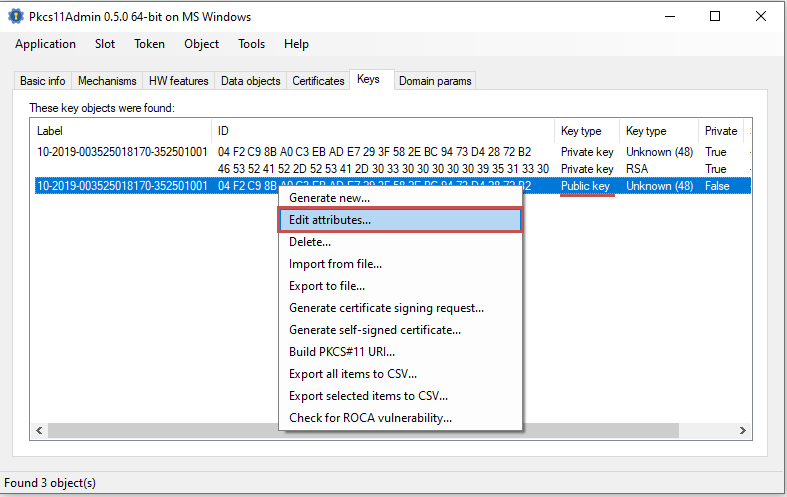Click the Private column header

721,131
